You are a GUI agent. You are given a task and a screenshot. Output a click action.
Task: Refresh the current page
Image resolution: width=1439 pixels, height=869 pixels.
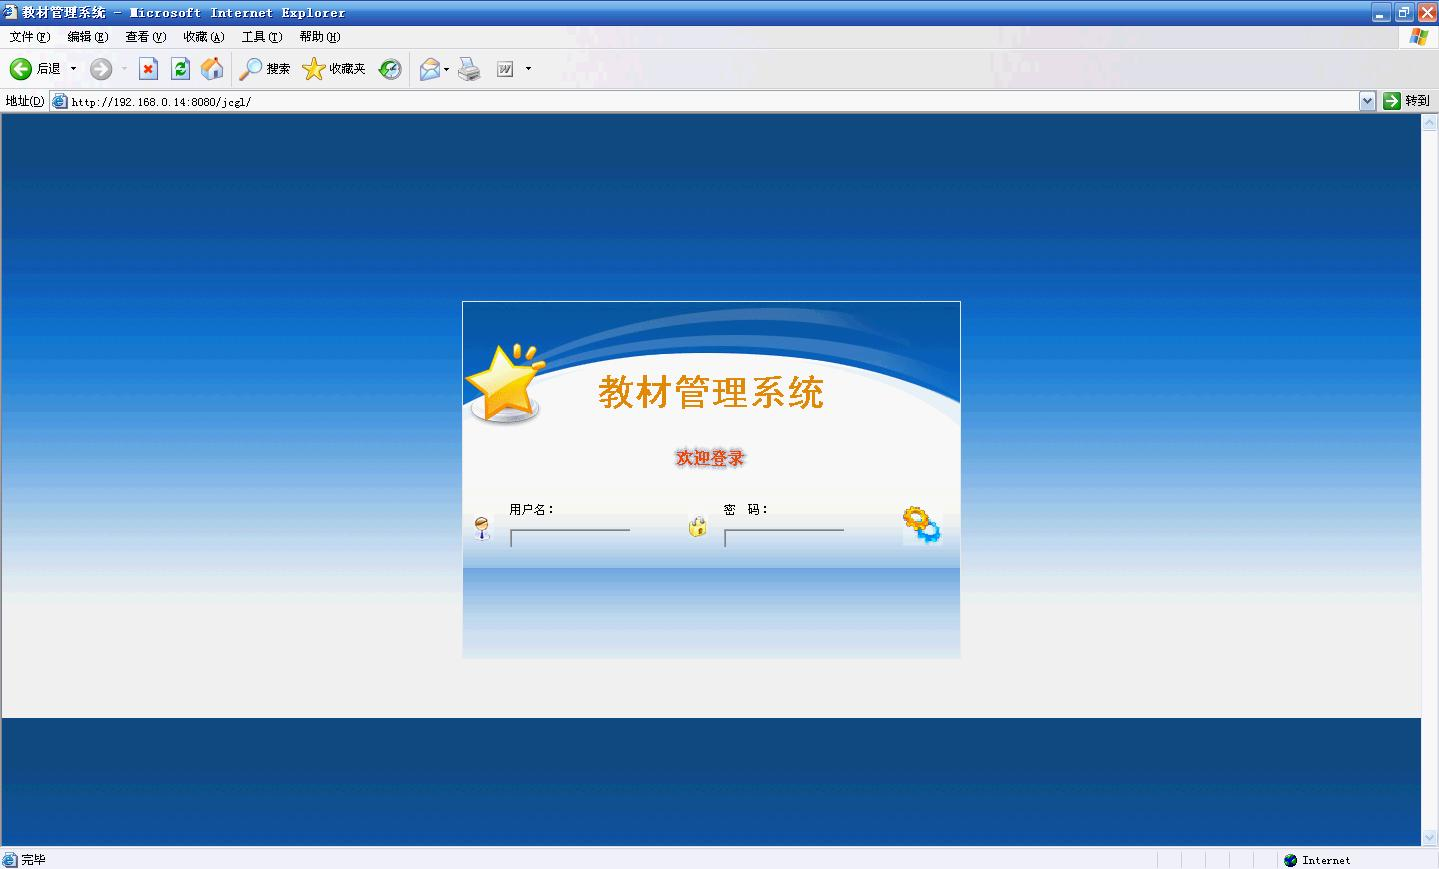180,69
